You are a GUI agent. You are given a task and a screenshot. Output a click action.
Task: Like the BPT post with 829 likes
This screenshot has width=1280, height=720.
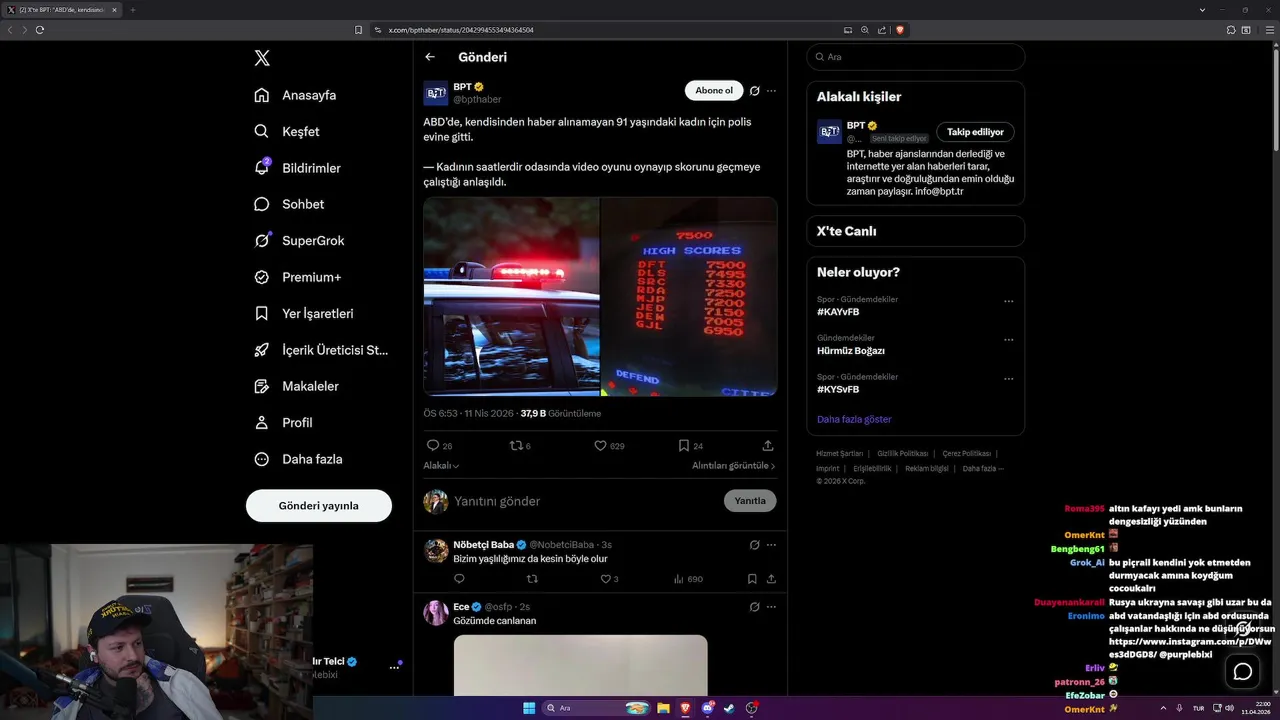(x=609, y=445)
